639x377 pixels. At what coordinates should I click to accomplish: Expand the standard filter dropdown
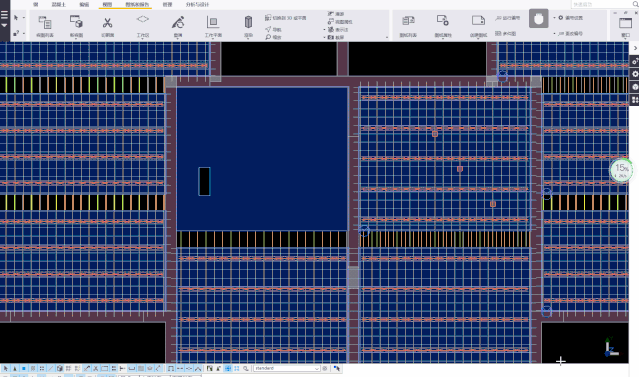[286, 368]
